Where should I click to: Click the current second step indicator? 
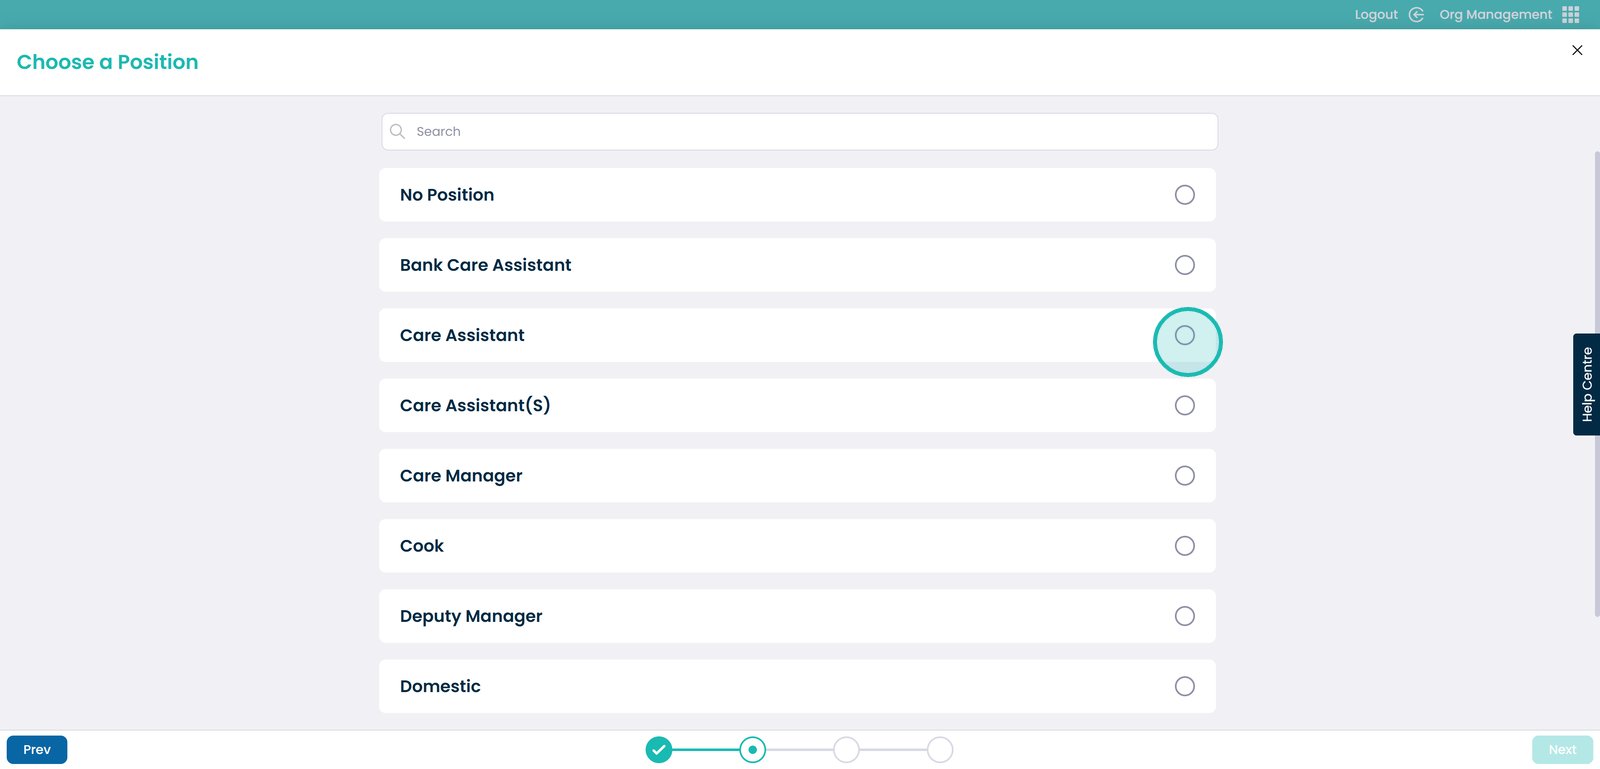pos(752,749)
